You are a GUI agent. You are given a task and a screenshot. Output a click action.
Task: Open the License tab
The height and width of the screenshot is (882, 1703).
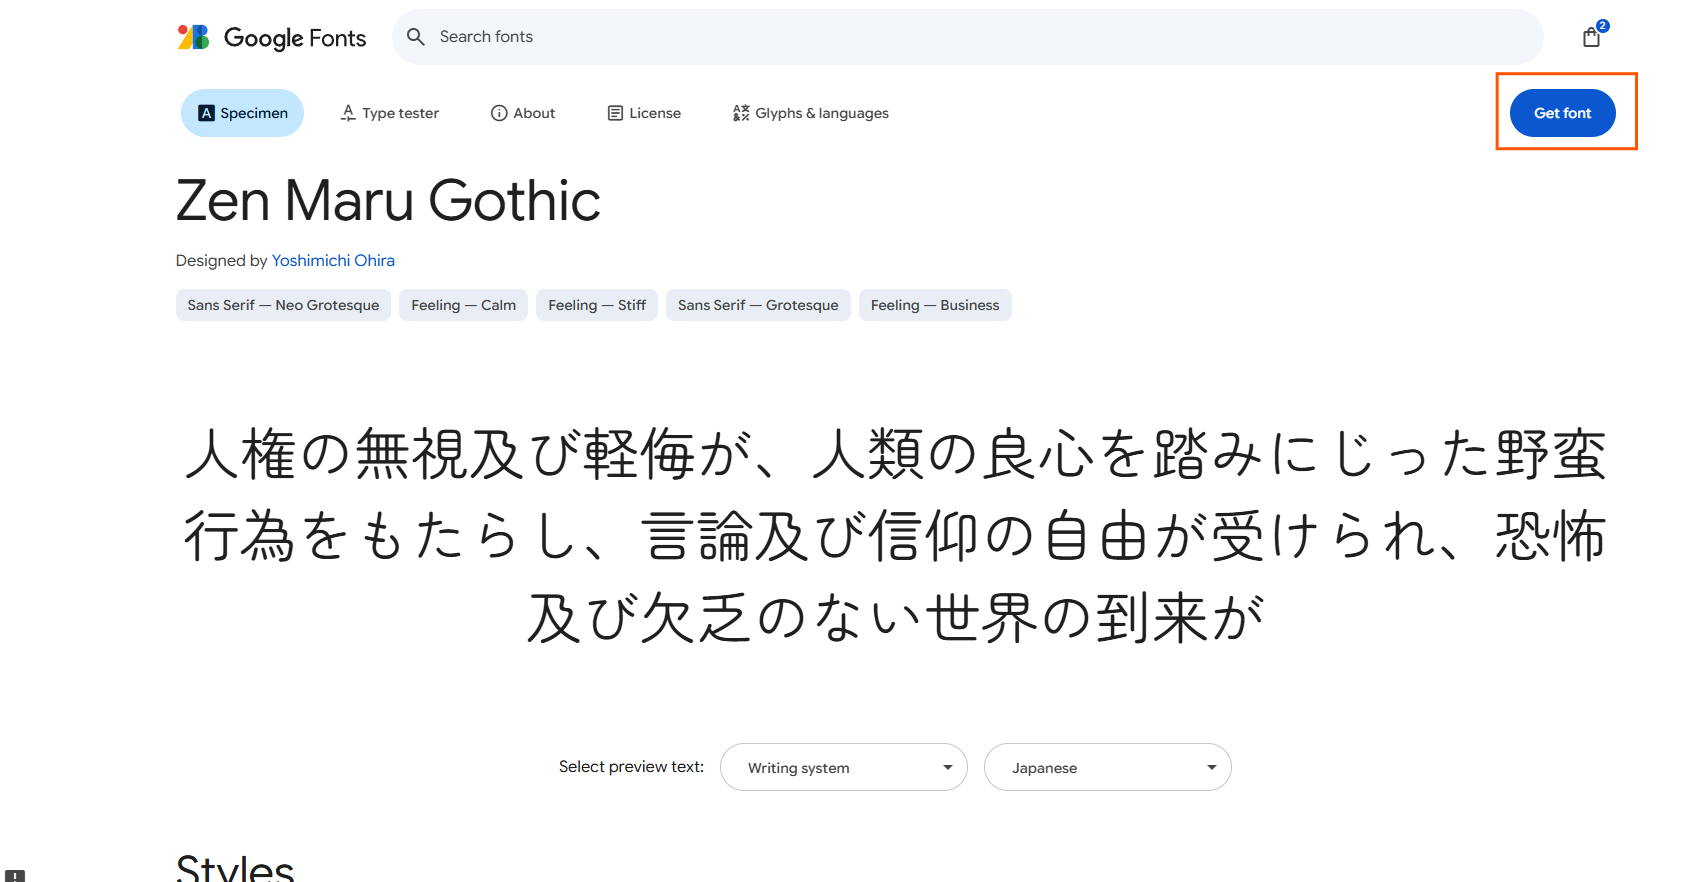tap(644, 113)
